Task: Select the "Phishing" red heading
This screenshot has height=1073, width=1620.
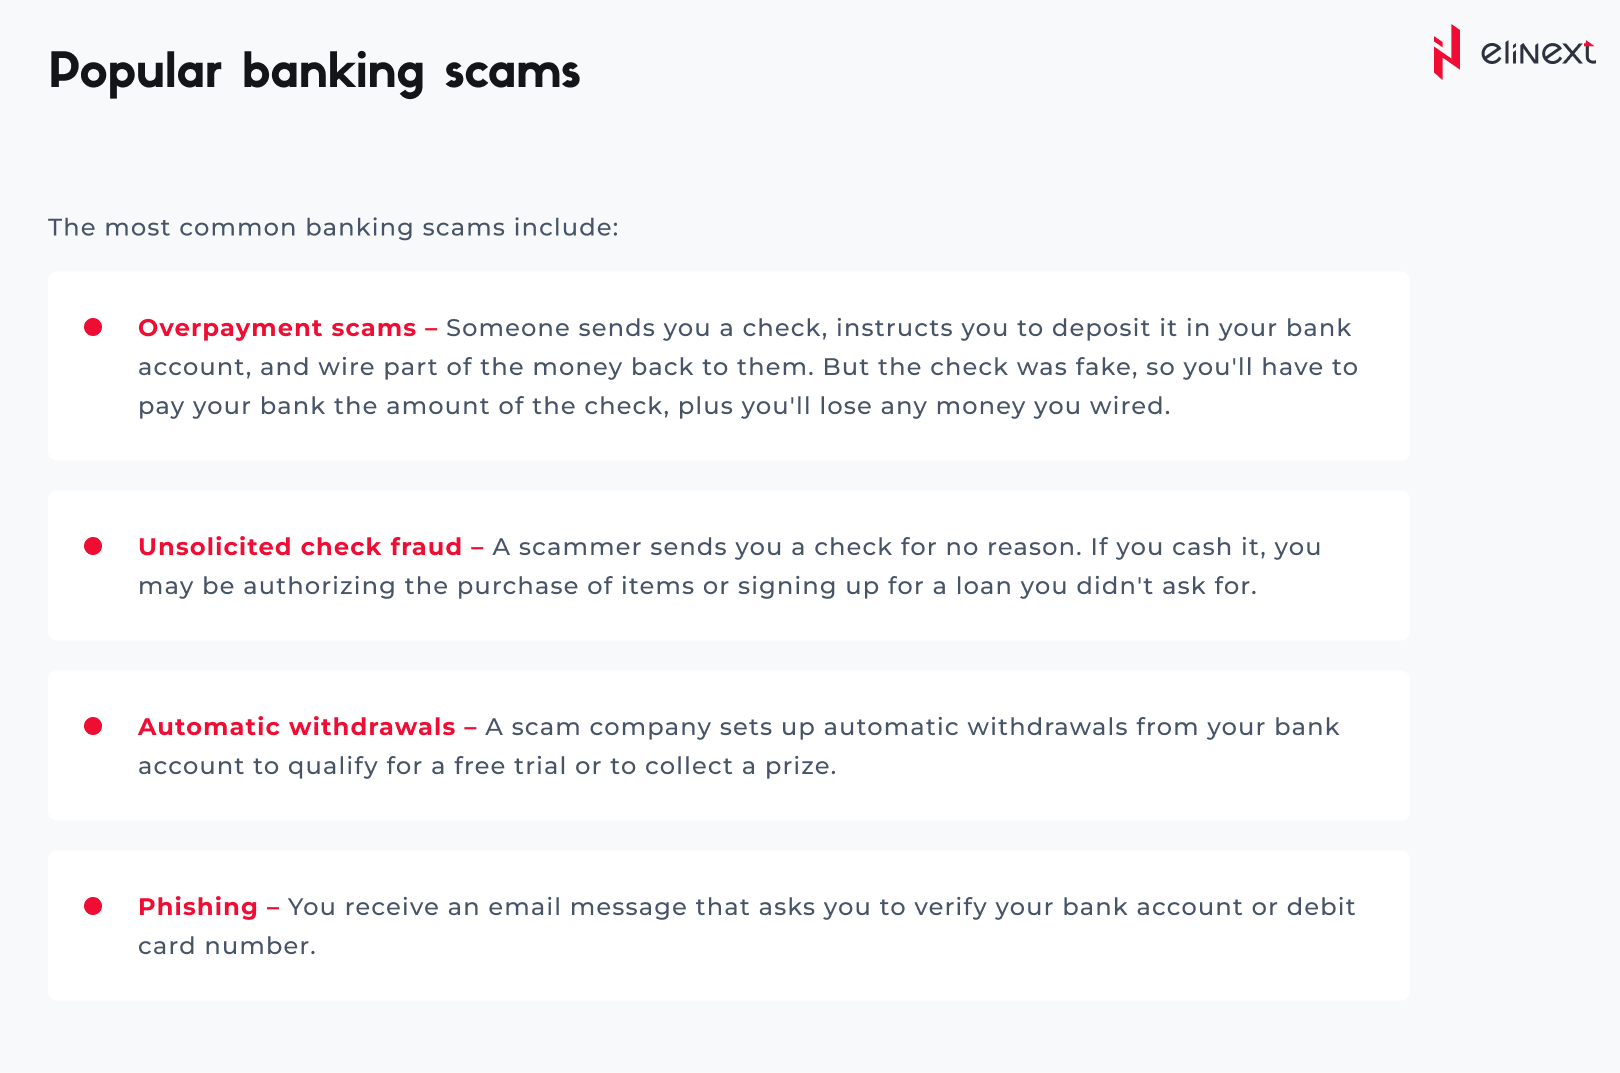Action: [198, 907]
